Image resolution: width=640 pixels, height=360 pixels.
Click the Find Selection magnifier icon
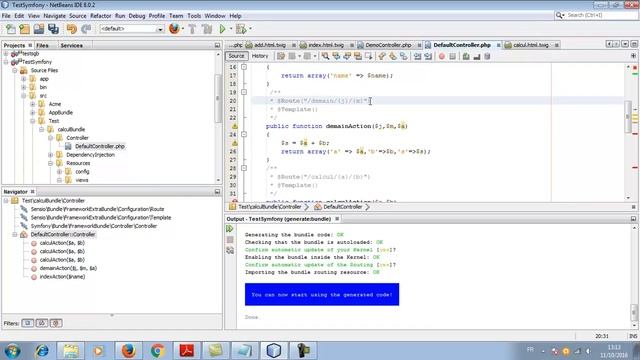click(325, 56)
